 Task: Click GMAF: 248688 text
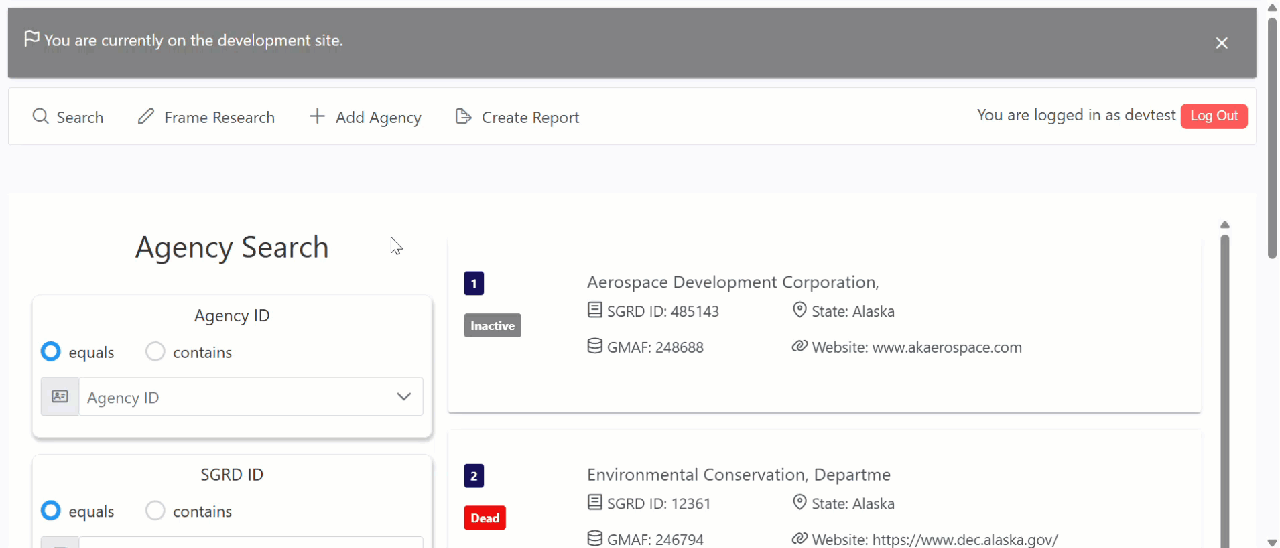click(655, 348)
